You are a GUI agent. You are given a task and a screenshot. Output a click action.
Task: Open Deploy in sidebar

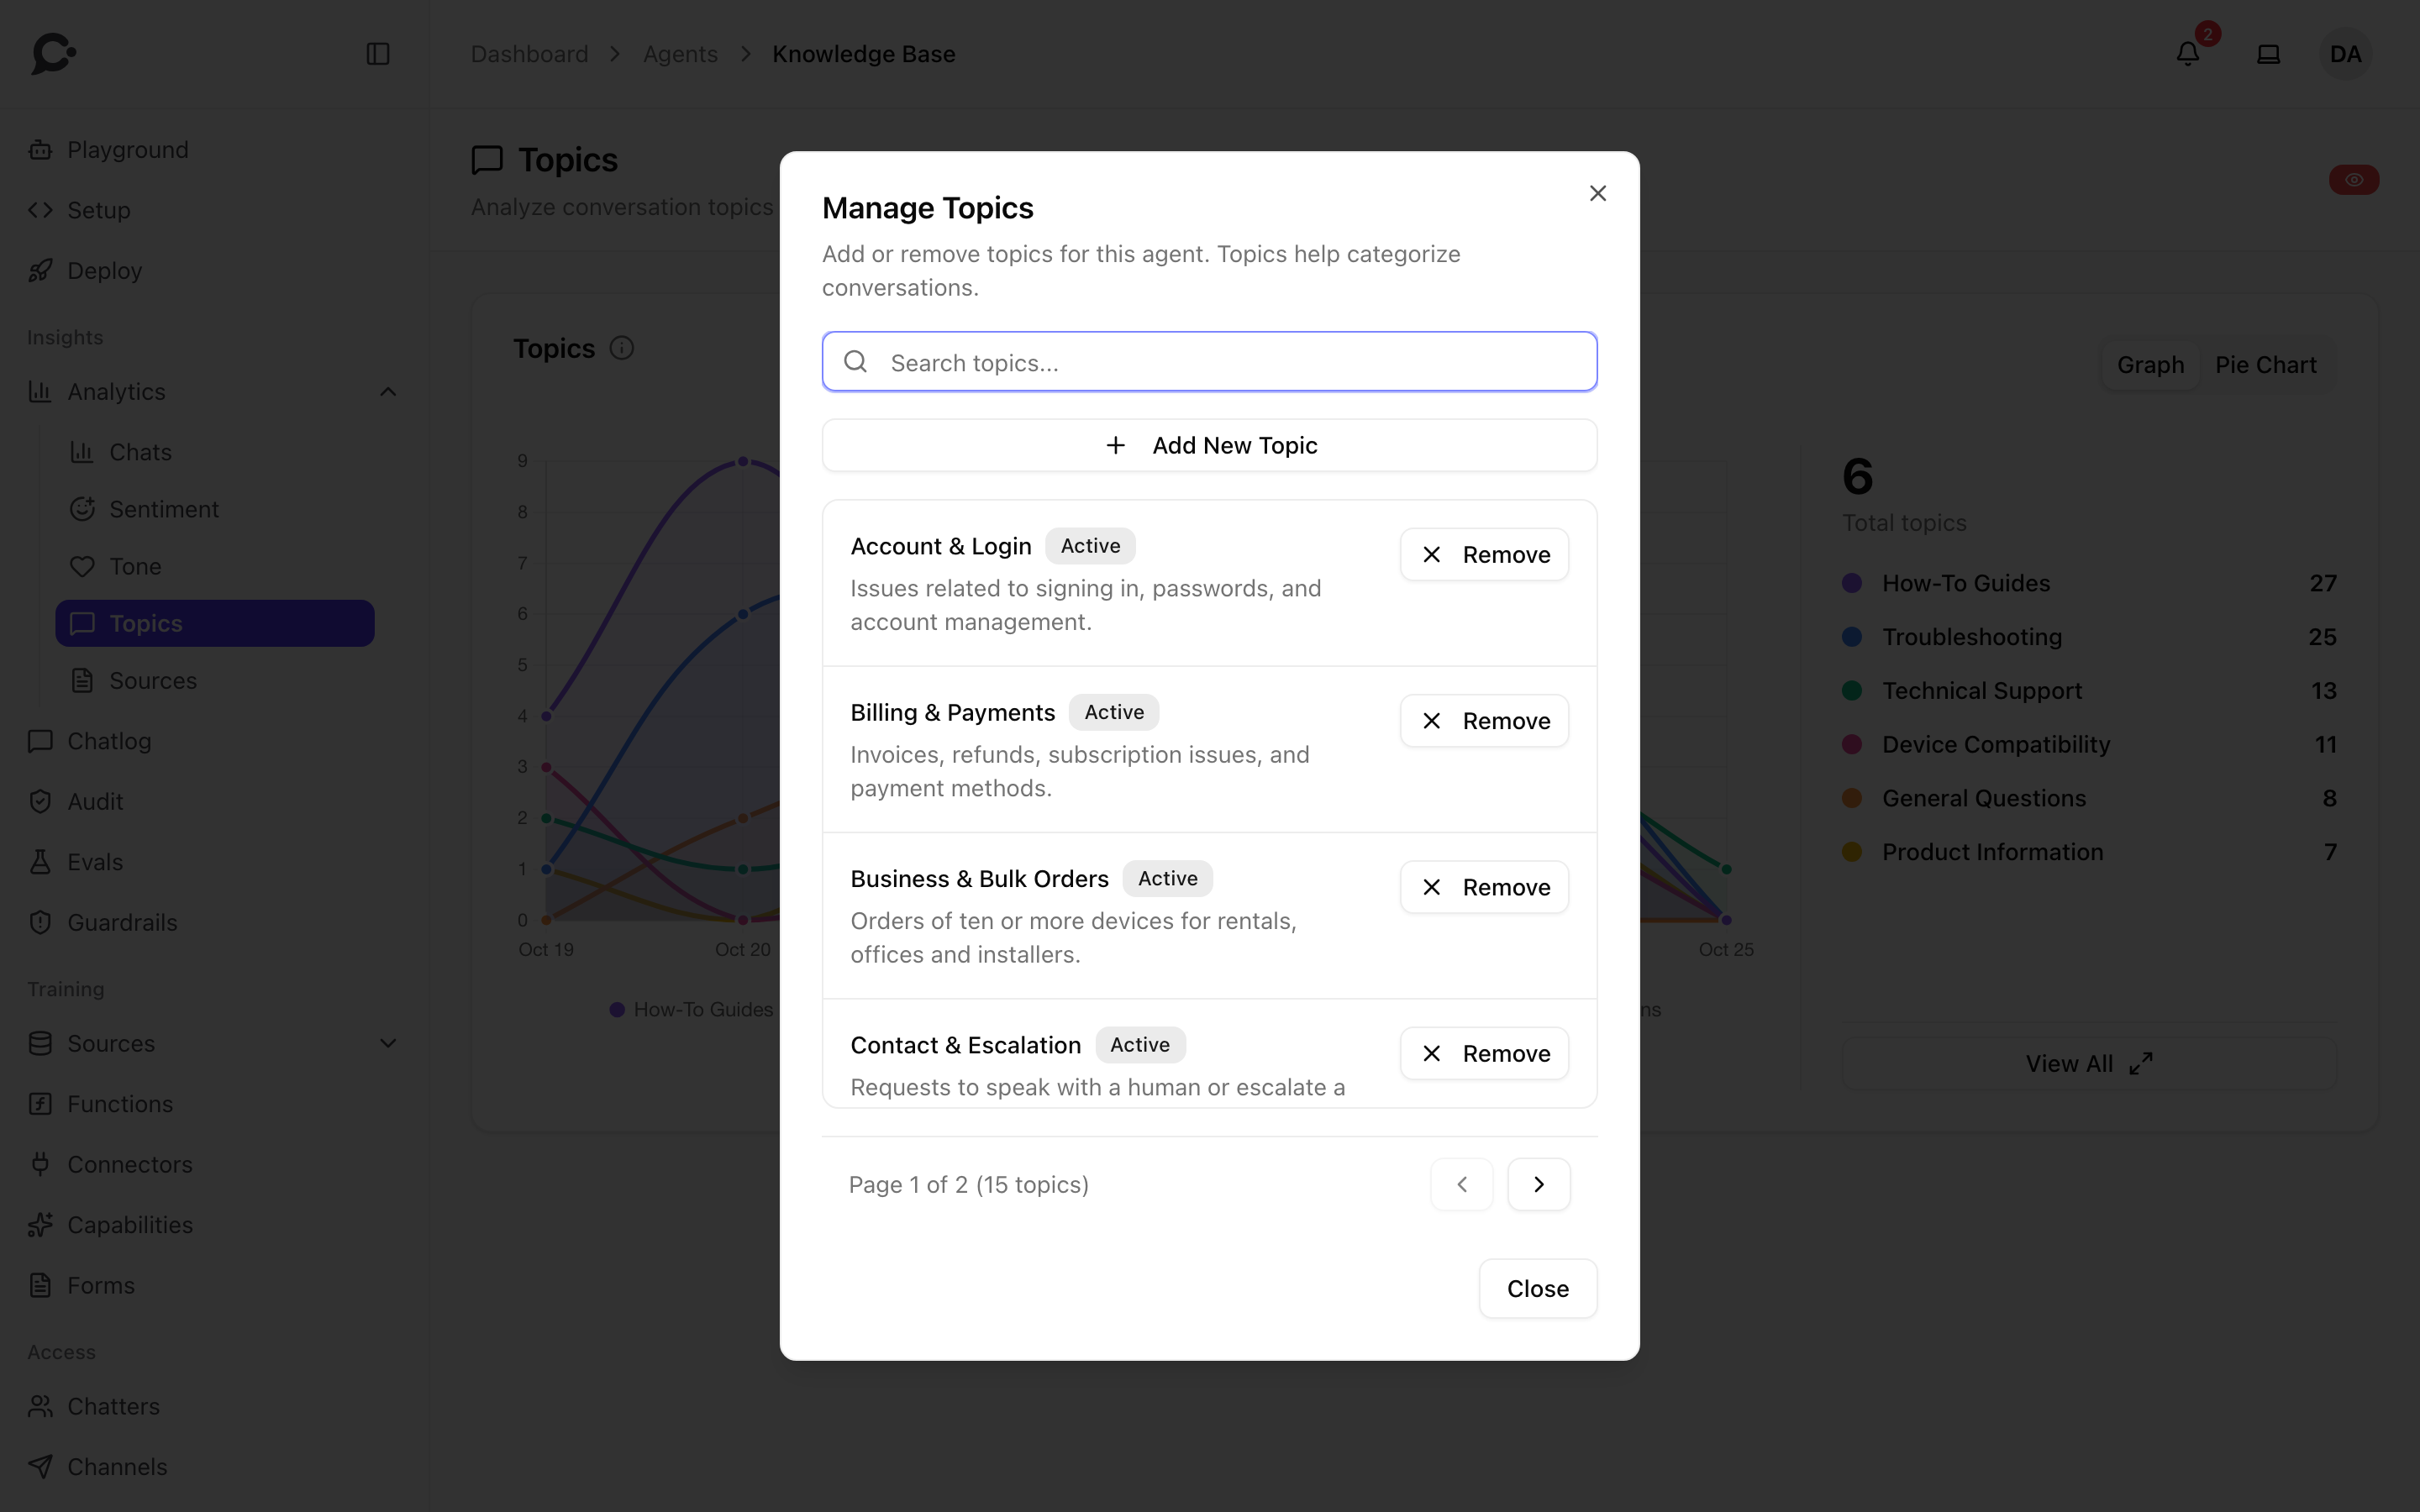(x=214, y=271)
